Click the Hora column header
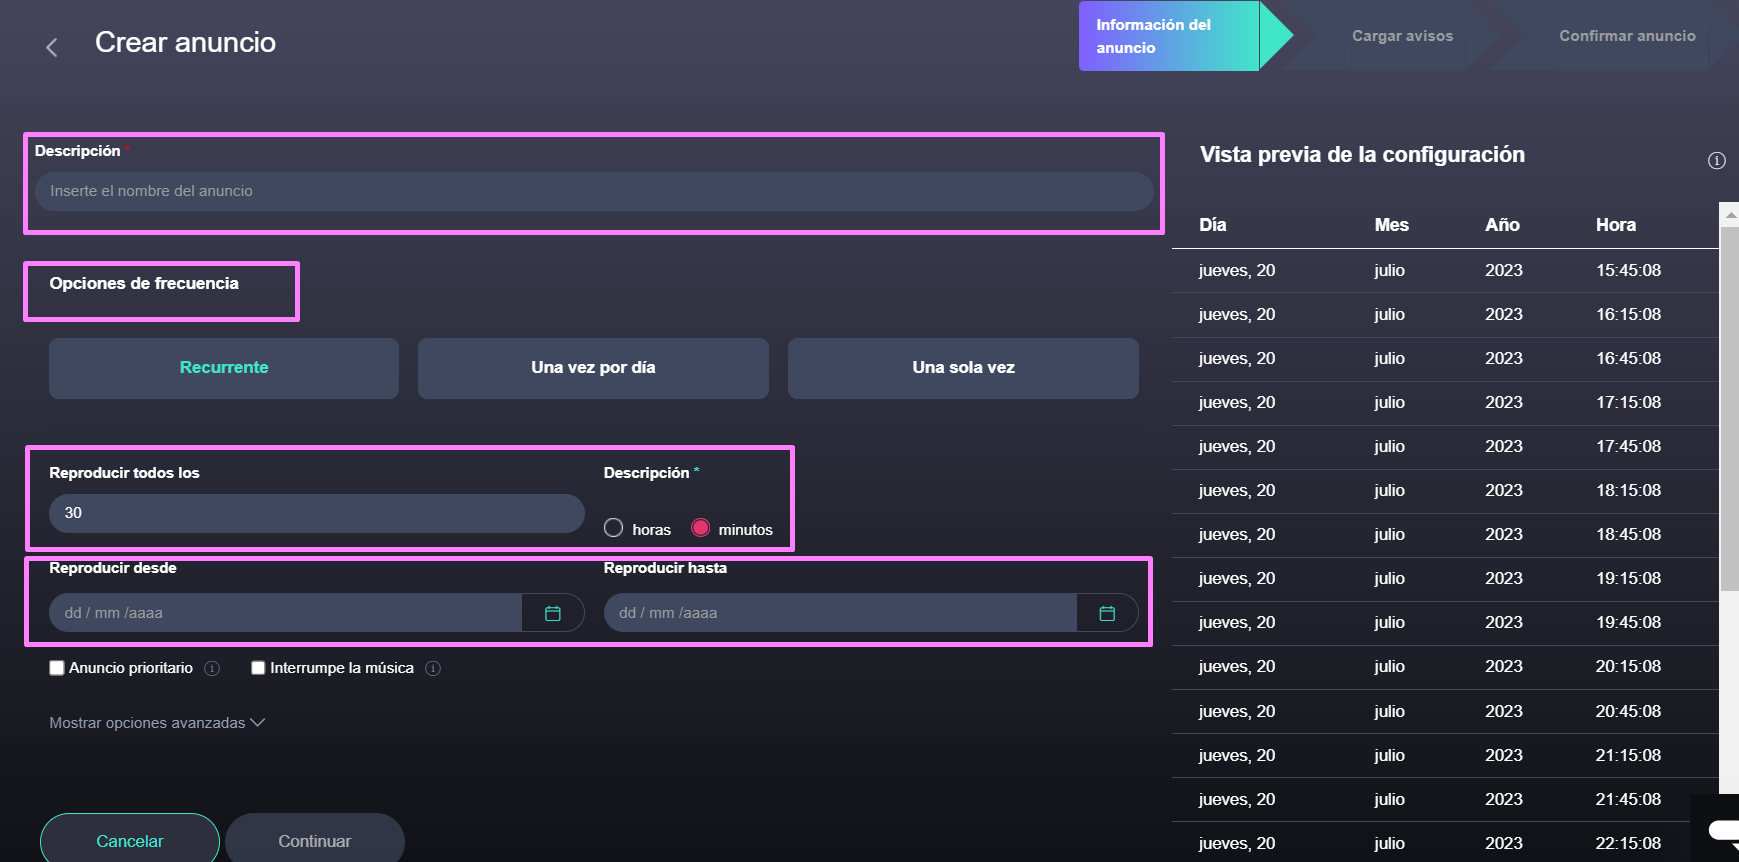The width and height of the screenshot is (1739, 862). click(1616, 225)
